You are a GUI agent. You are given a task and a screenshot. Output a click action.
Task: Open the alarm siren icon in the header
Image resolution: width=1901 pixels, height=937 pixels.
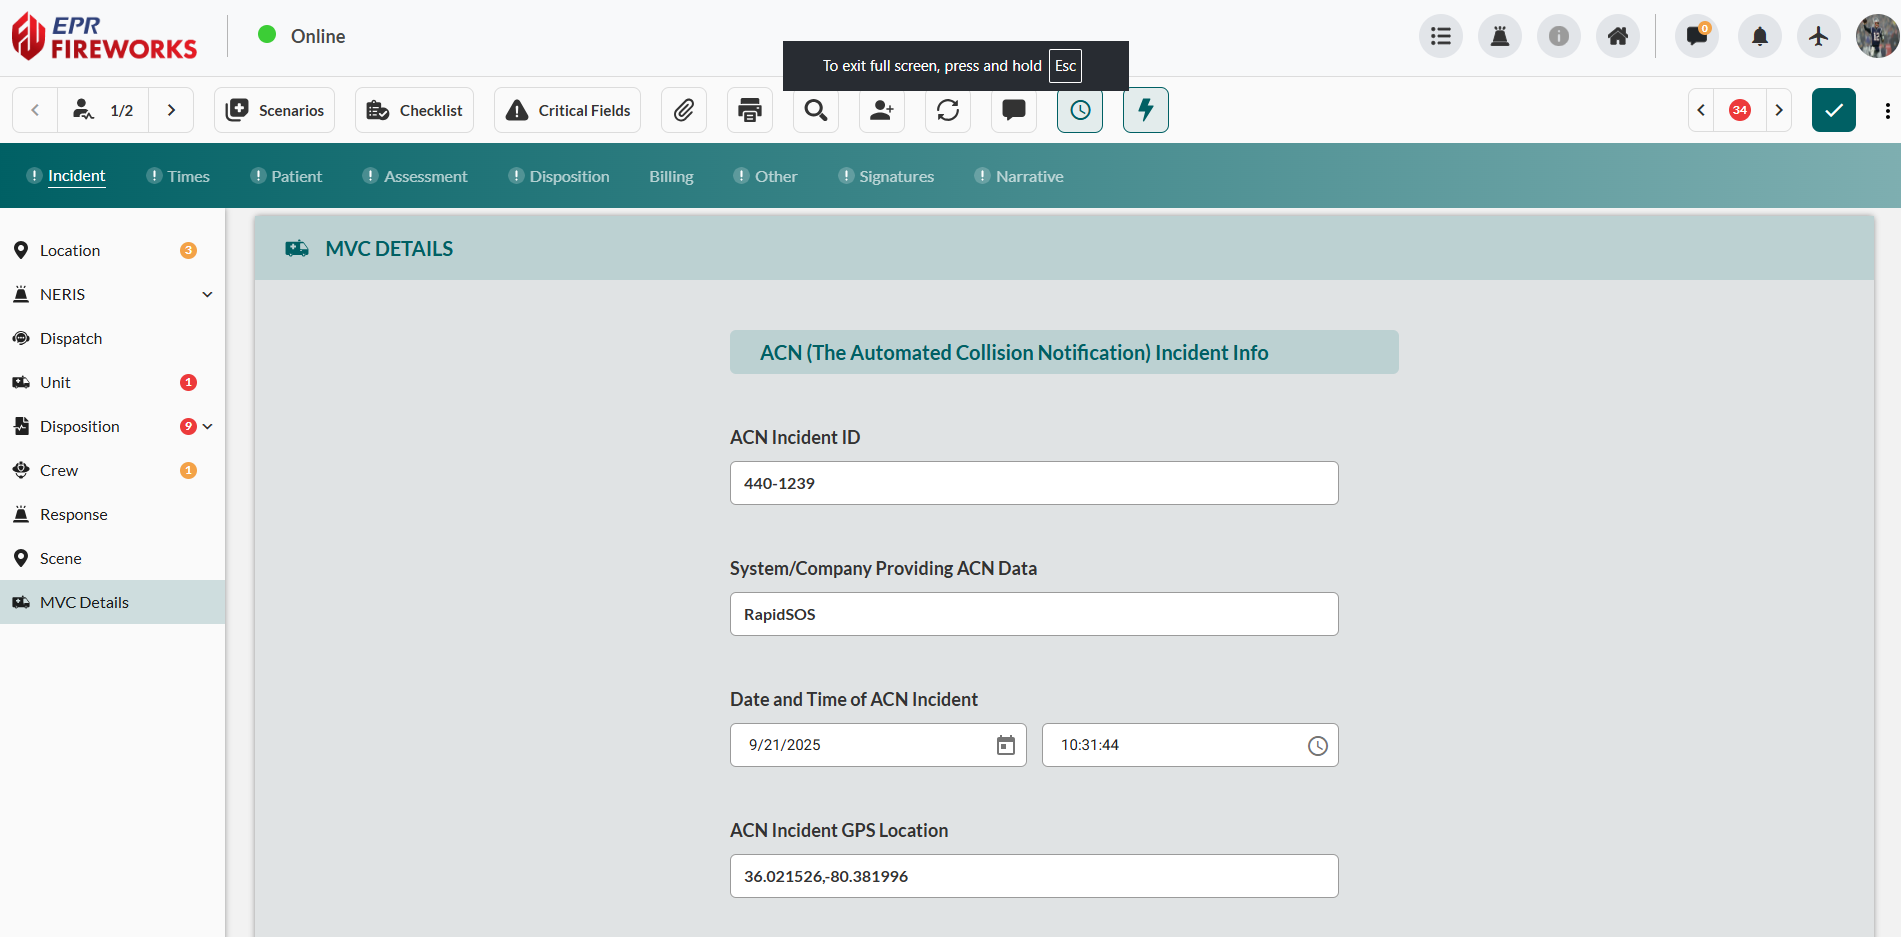pyautogui.click(x=1499, y=35)
